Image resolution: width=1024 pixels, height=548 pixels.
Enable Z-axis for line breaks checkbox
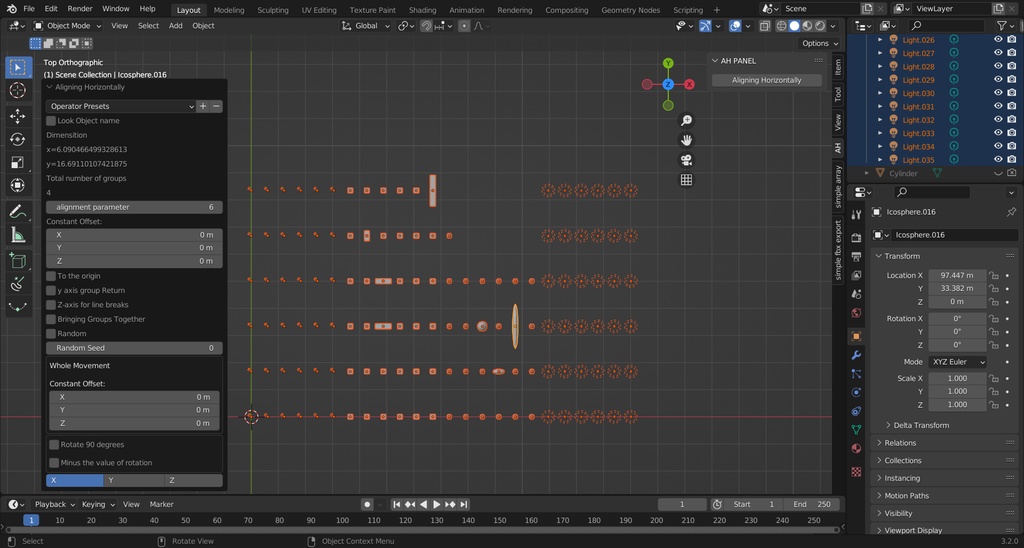pyautogui.click(x=51, y=305)
